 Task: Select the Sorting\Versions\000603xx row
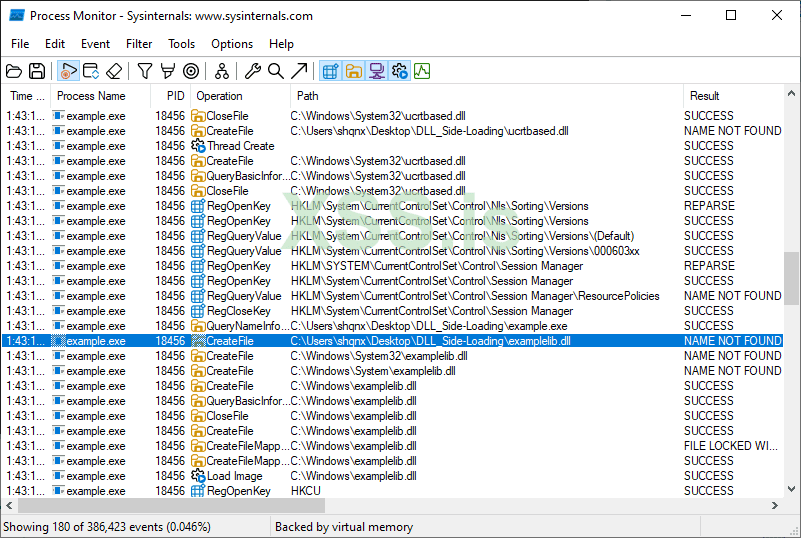tap(392, 251)
